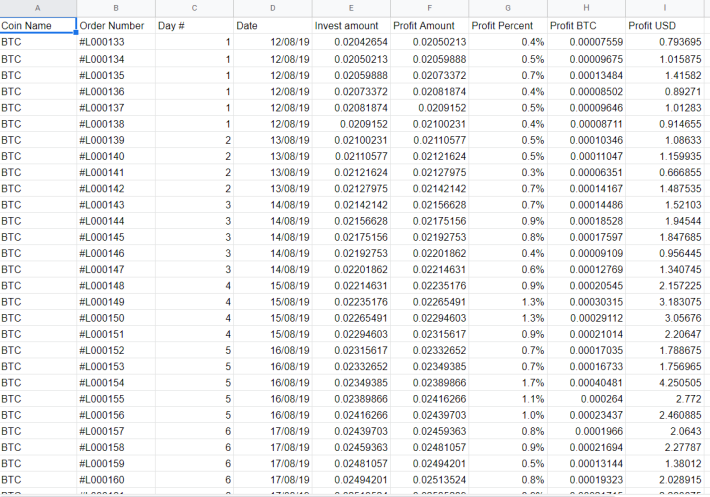Click order number cell #L000133
The height and width of the screenshot is (497, 710).
pyautogui.click(x=116, y=42)
